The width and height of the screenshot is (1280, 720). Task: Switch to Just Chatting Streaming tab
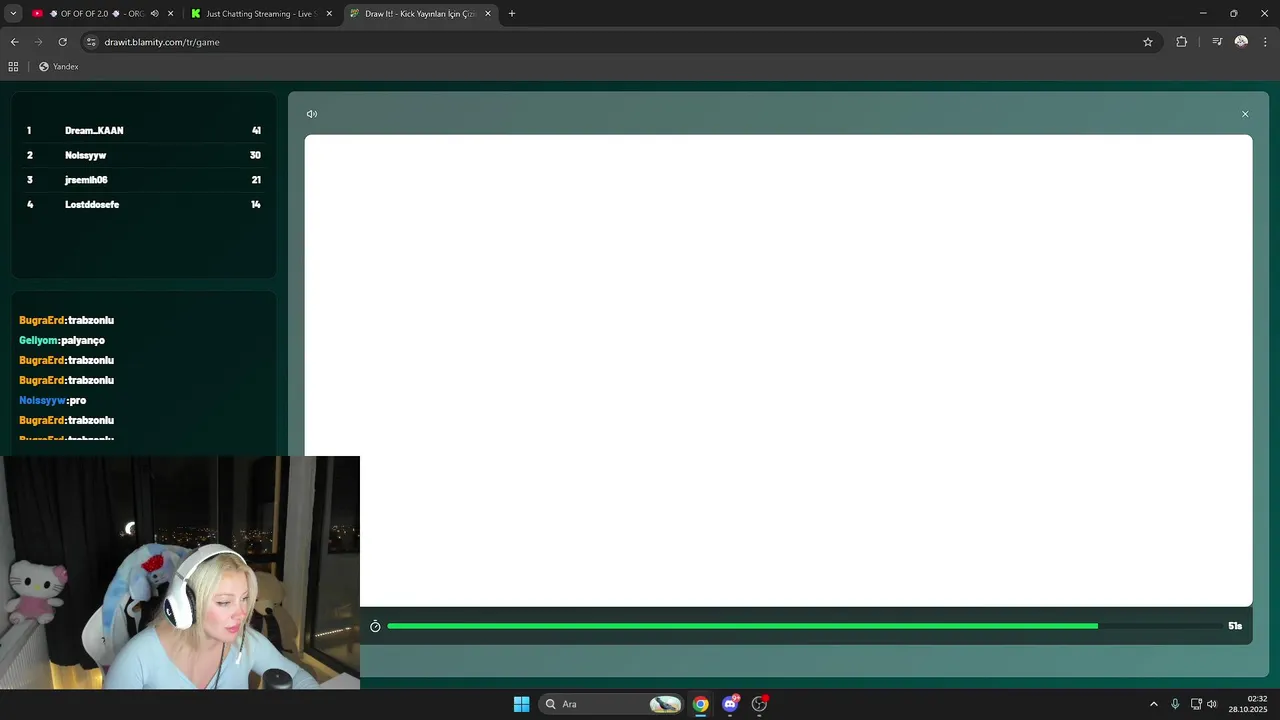(258, 14)
